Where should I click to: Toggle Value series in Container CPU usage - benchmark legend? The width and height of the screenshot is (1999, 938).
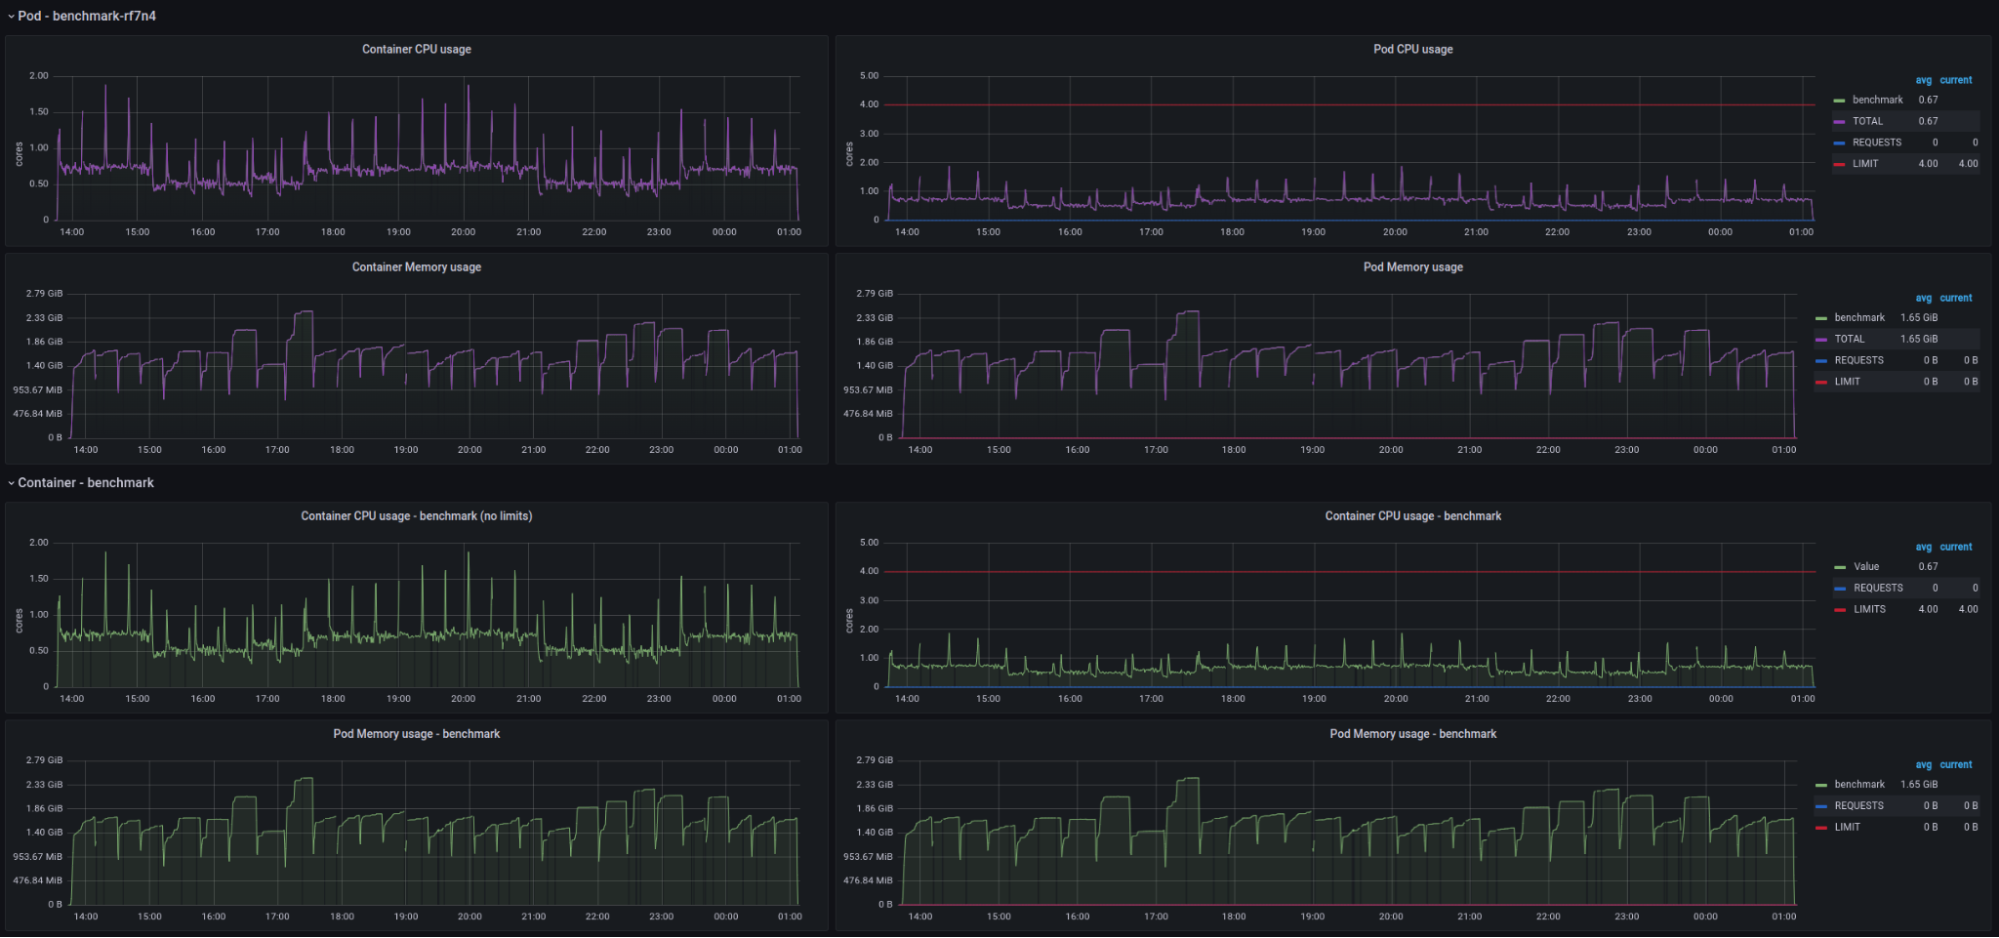click(1866, 567)
